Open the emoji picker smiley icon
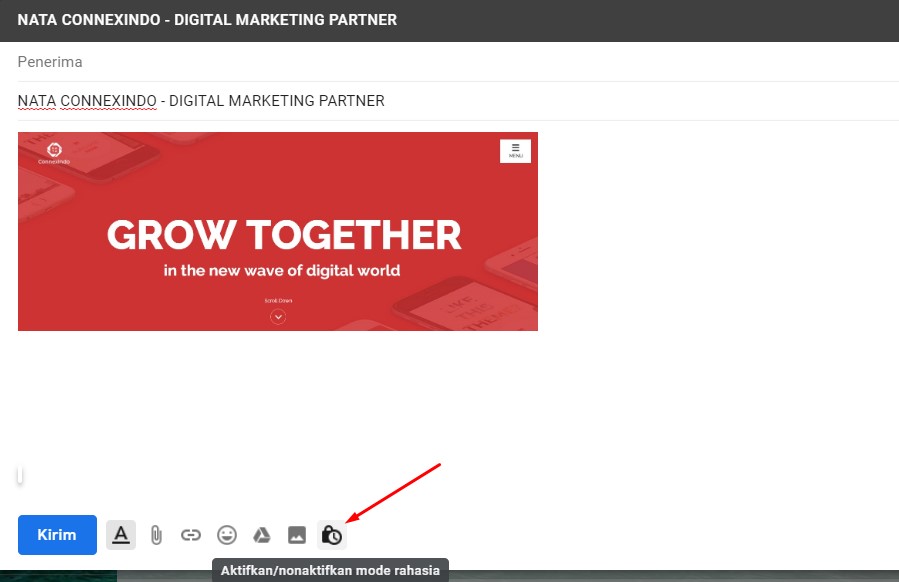Image resolution: width=899 pixels, height=582 pixels. pos(227,535)
